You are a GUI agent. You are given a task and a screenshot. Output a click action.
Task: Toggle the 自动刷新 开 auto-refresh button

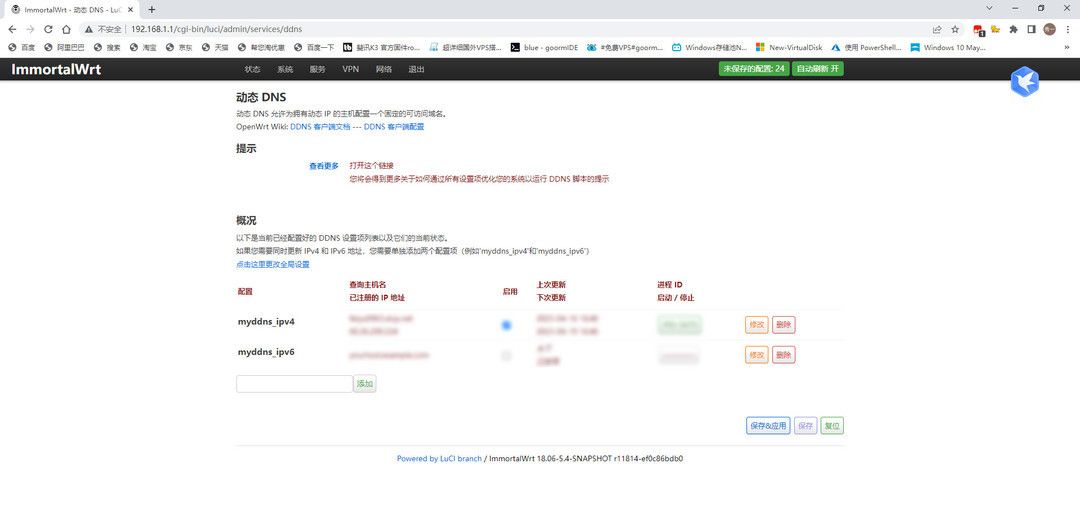tap(818, 69)
